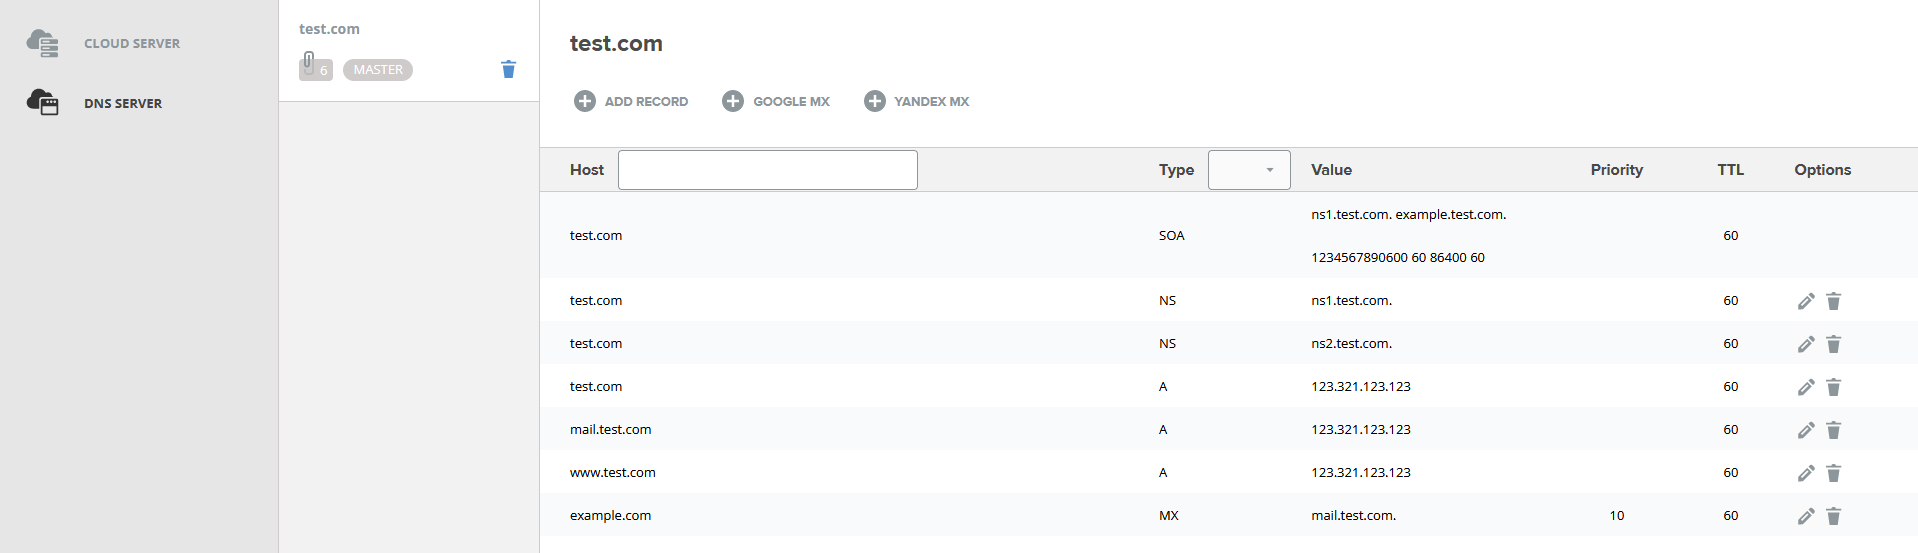The image size is (1918, 553).
Task: Click the paperclip record count icon
Action: click(314, 67)
